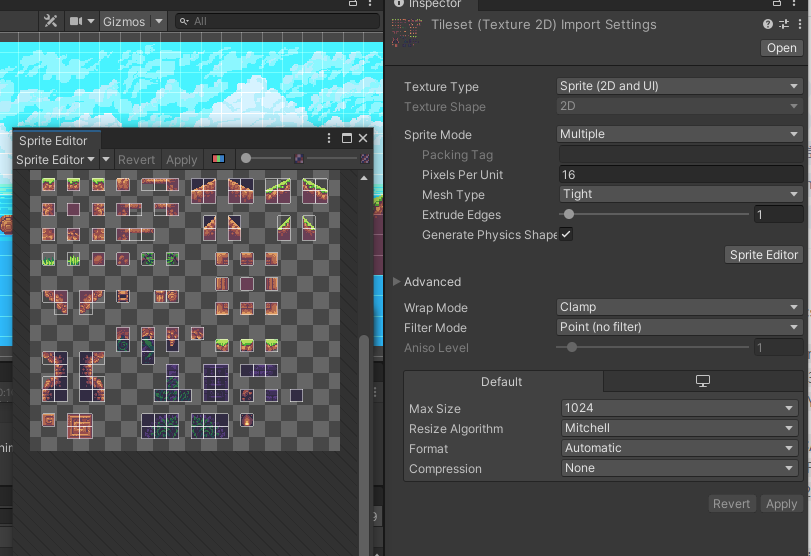Expand the Advanced section

click(x=397, y=282)
